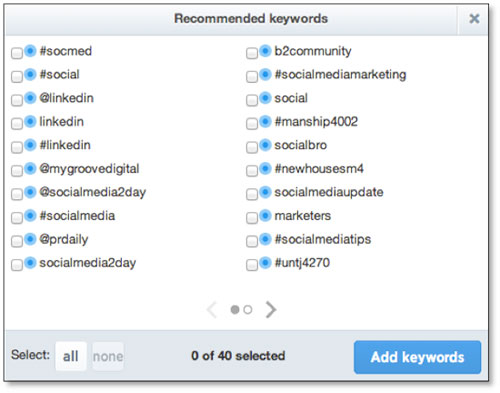Check the #newhousesm4 keyword box

252,171
